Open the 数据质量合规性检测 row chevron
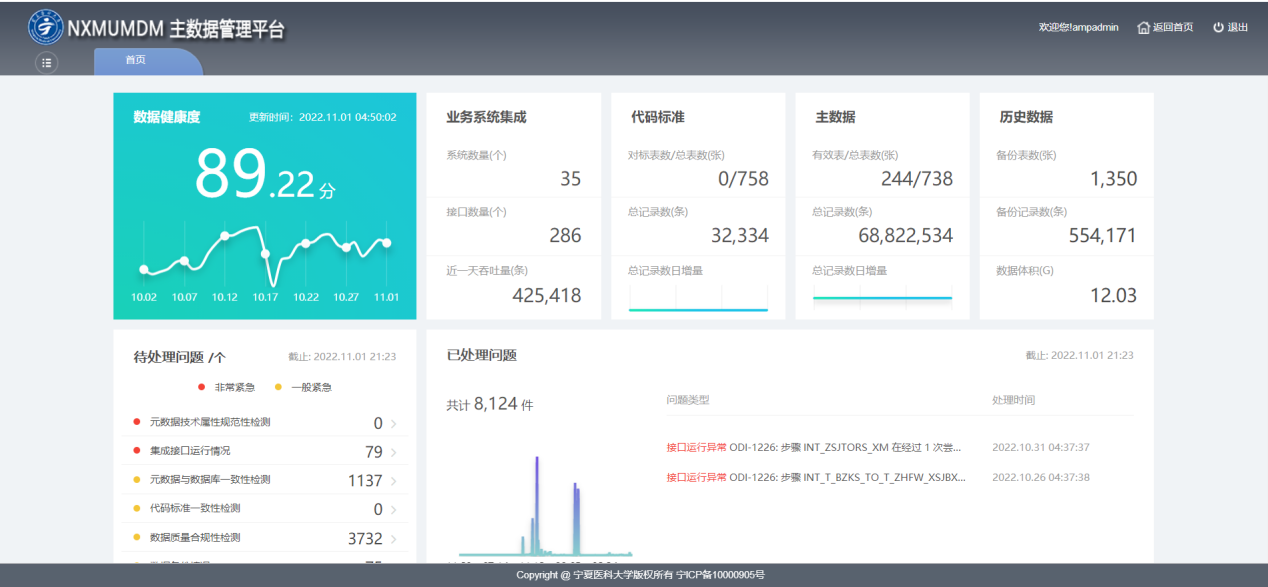The image size is (1268, 587). pyautogui.click(x=394, y=539)
